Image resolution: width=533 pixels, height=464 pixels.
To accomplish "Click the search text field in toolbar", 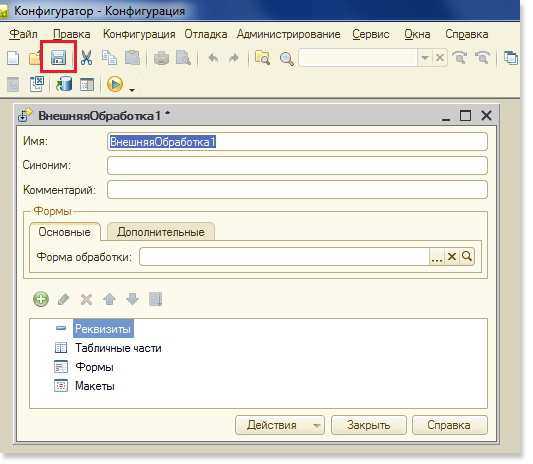I will pyautogui.click(x=358, y=58).
